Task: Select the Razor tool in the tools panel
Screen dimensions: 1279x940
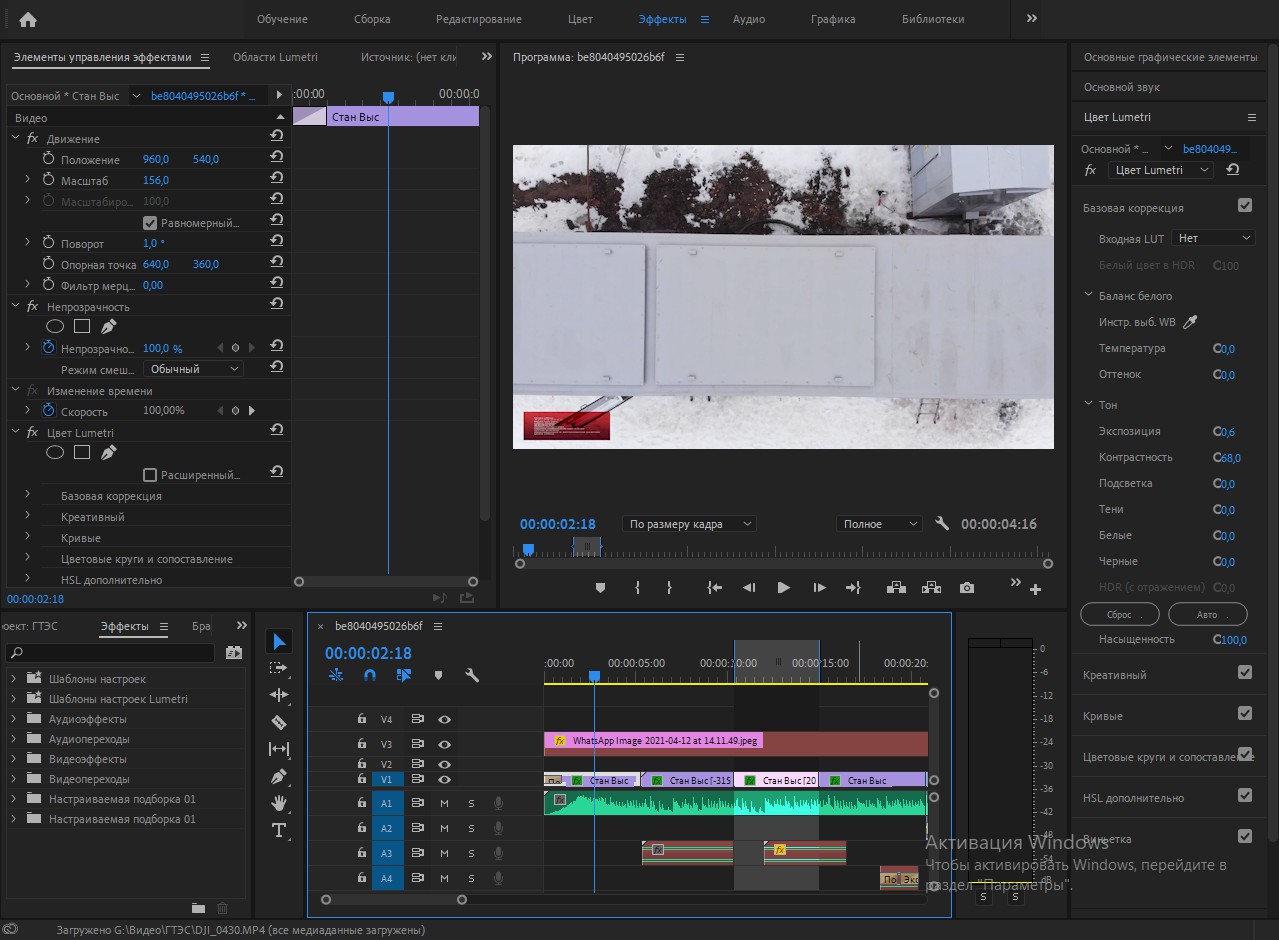Action: 279,722
